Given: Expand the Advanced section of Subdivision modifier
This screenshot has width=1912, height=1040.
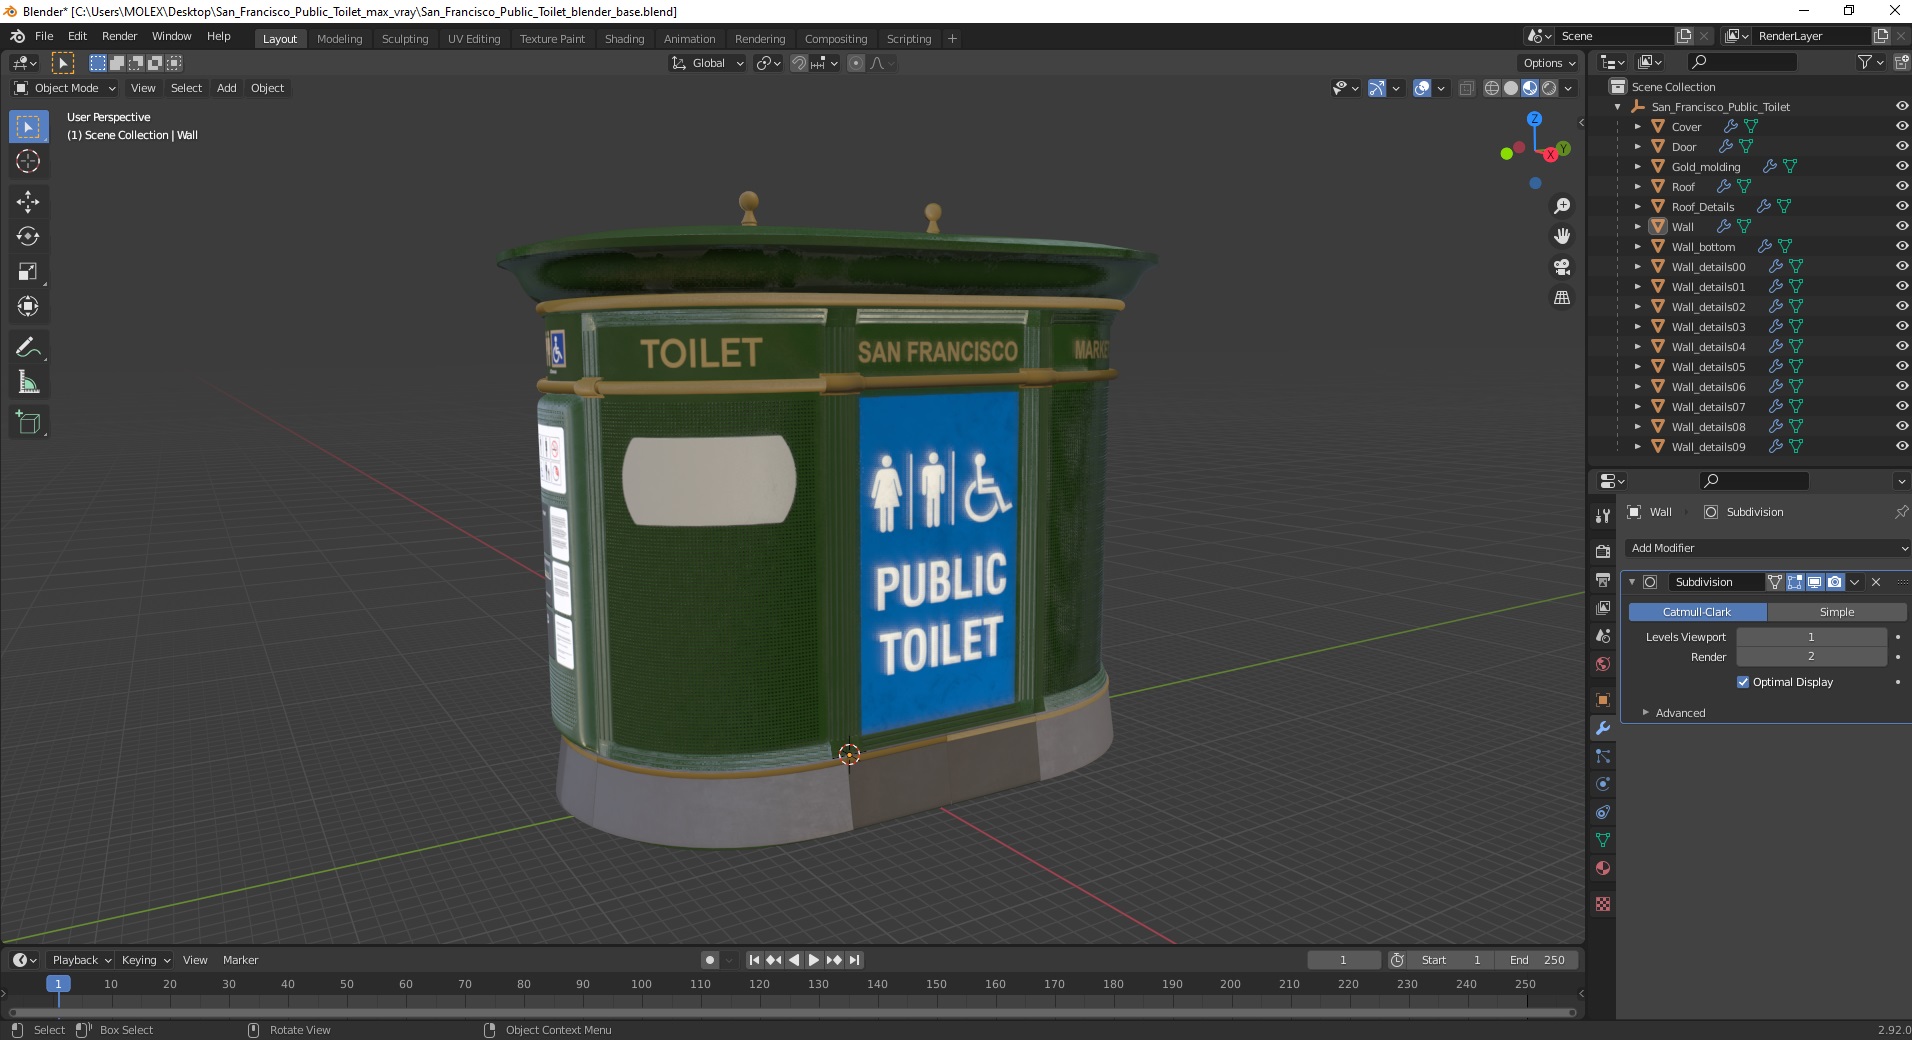Looking at the screenshot, I should [1680, 713].
